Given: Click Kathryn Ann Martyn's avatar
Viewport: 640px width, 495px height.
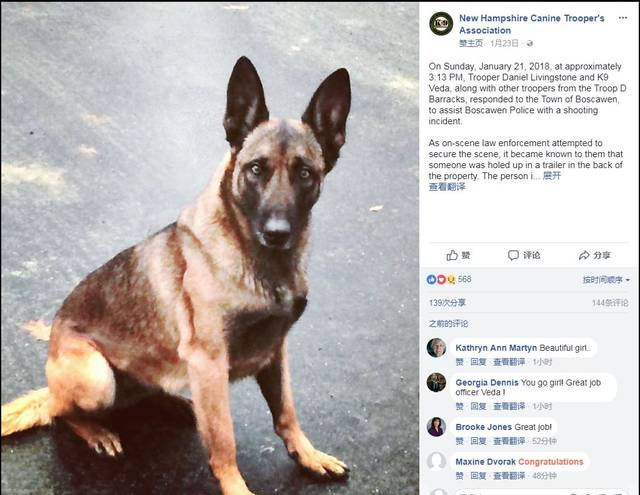Looking at the screenshot, I should click(x=436, y=348).
